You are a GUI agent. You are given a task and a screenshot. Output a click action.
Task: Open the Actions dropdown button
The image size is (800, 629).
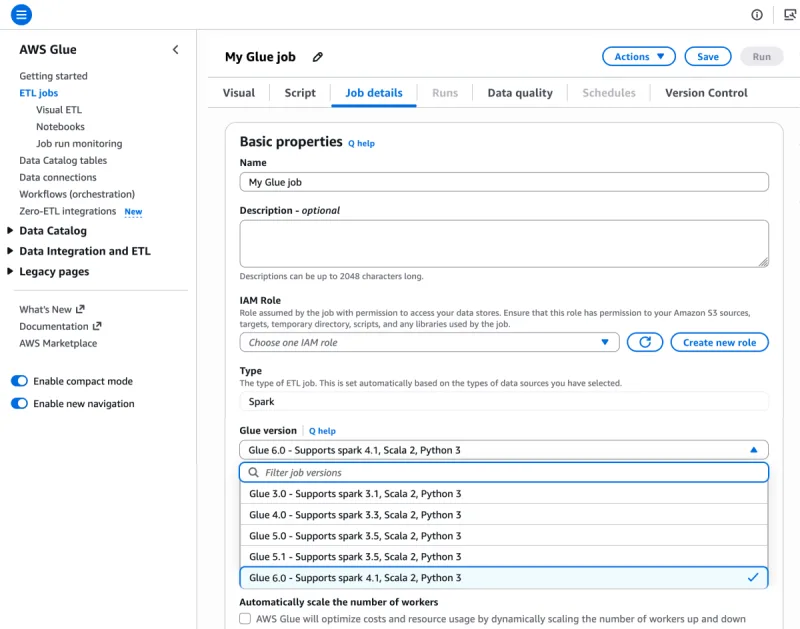[x=639, y=57]
